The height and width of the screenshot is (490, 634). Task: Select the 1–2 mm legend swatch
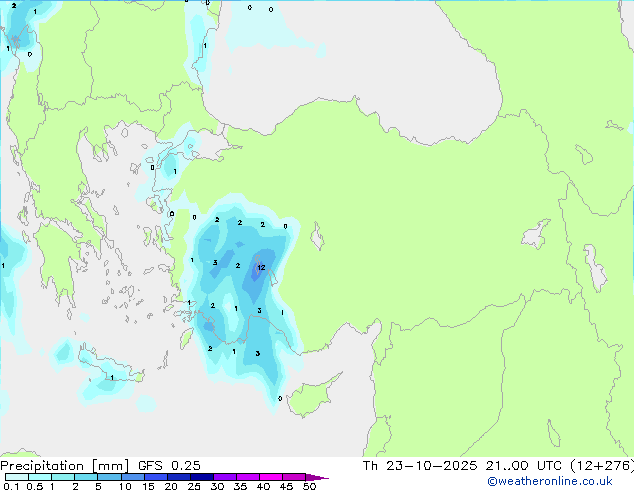pos(63,477)
